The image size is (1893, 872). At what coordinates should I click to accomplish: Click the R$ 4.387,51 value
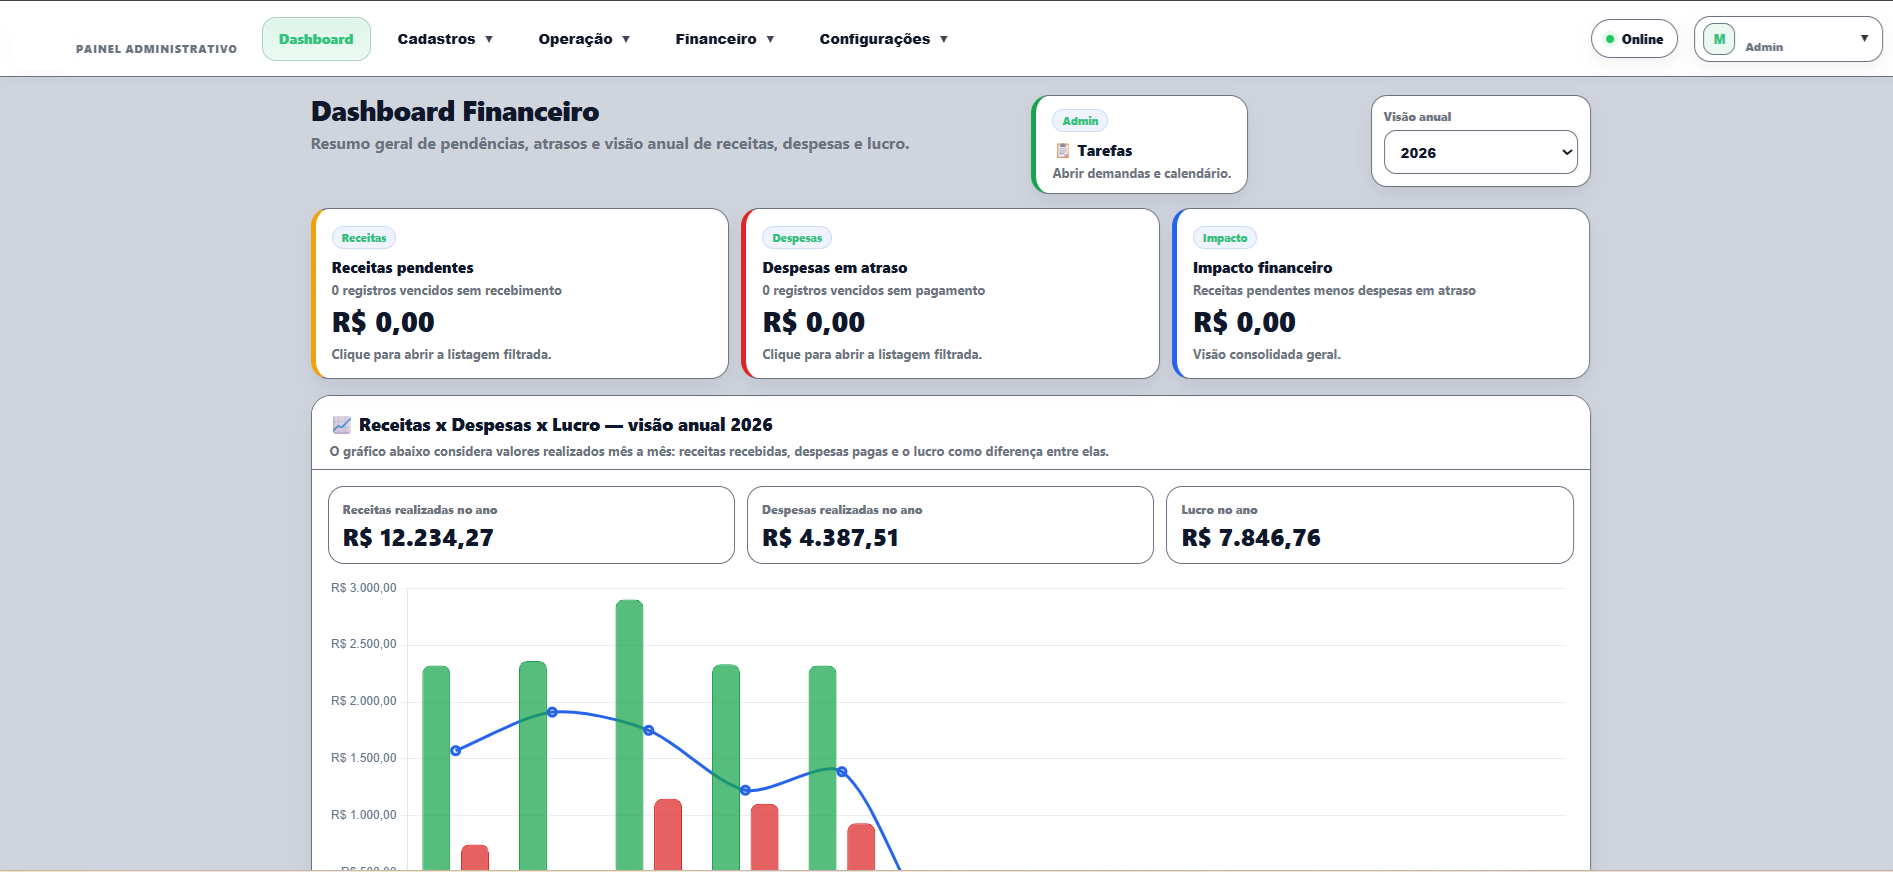(830, 538)
